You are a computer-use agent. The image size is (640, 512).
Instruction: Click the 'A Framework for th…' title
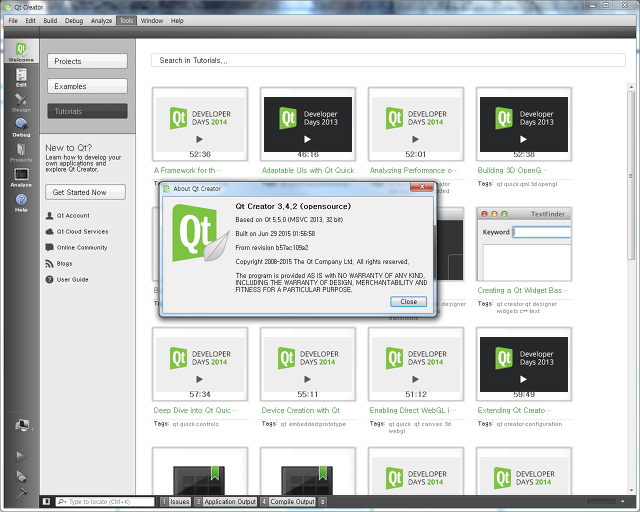(188, 170)
